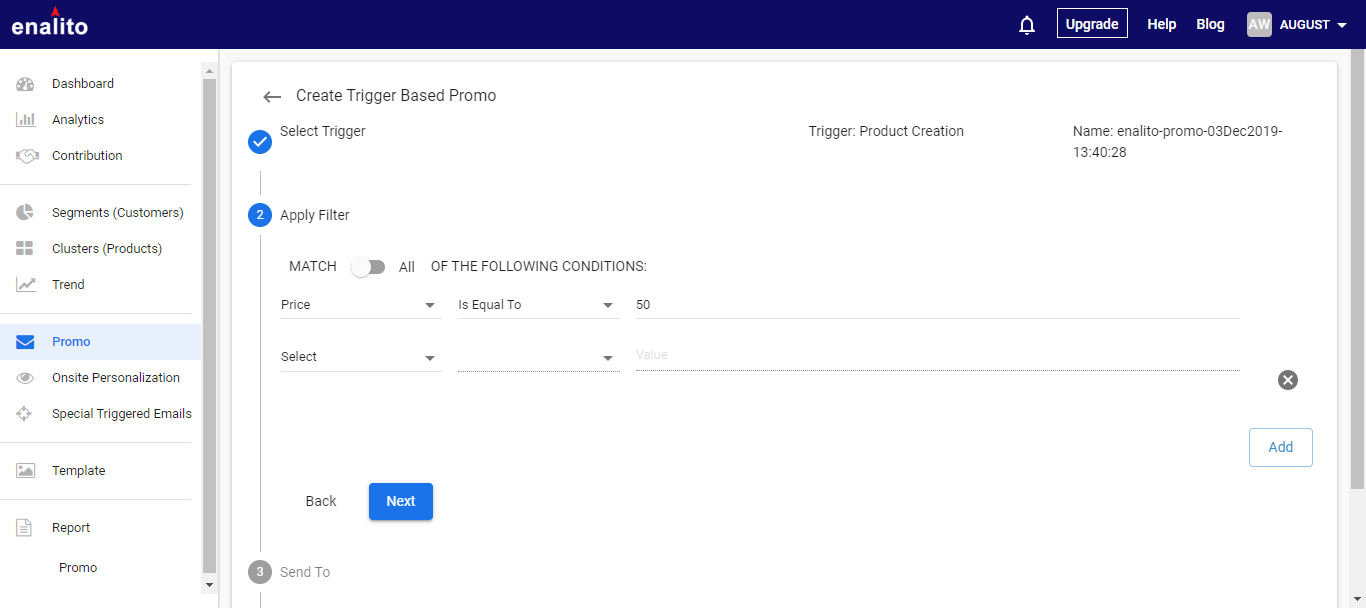
Task: Click the AW user avatar
Action: point(1259,24)
